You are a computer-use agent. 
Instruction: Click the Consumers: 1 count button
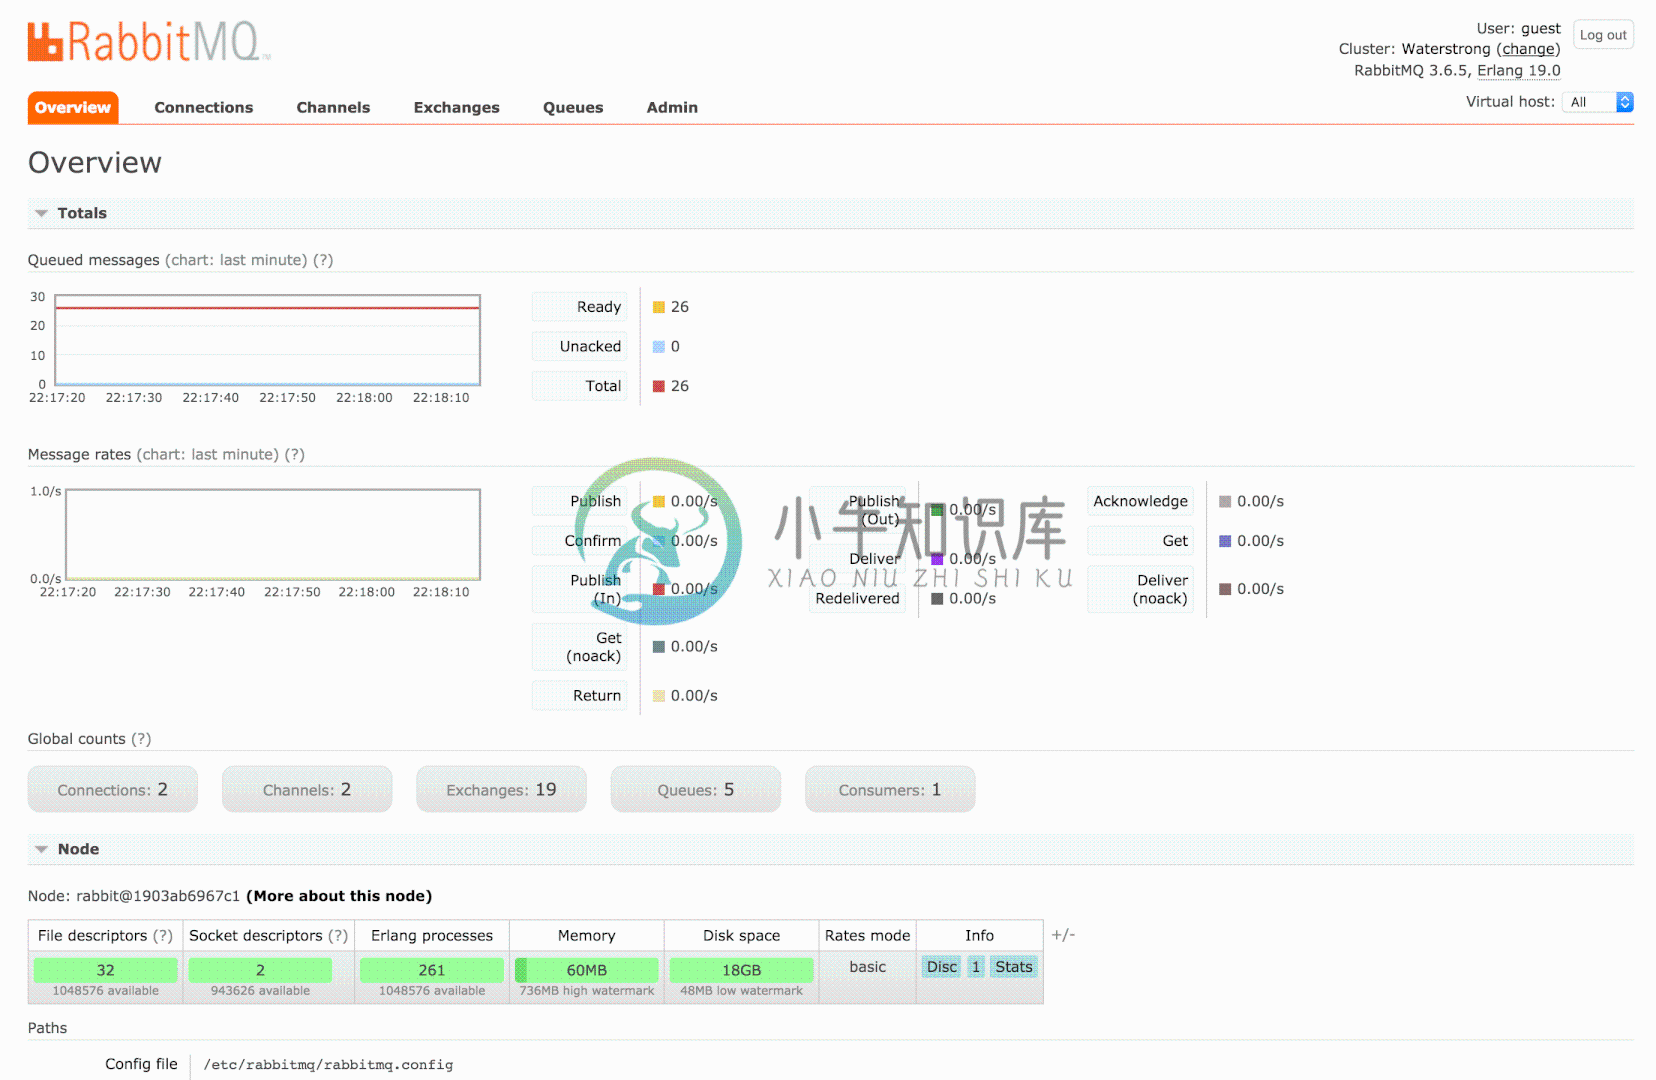[x=890, y=790]
